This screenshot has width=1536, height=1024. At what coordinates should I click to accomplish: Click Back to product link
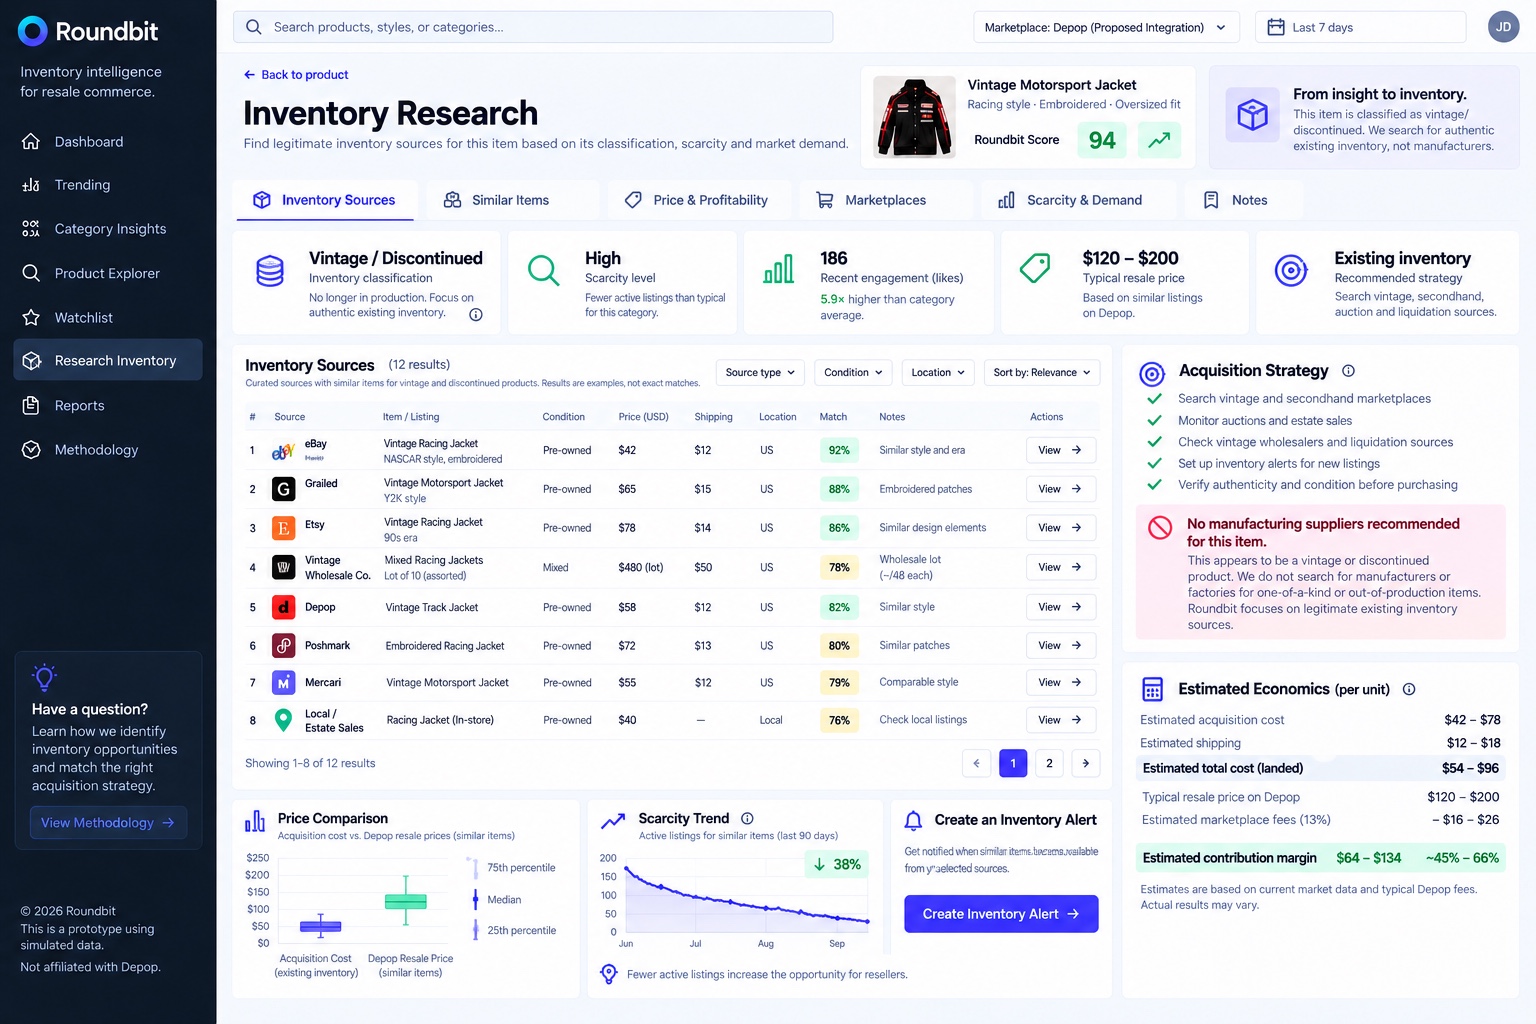click(x=296, y=75)
